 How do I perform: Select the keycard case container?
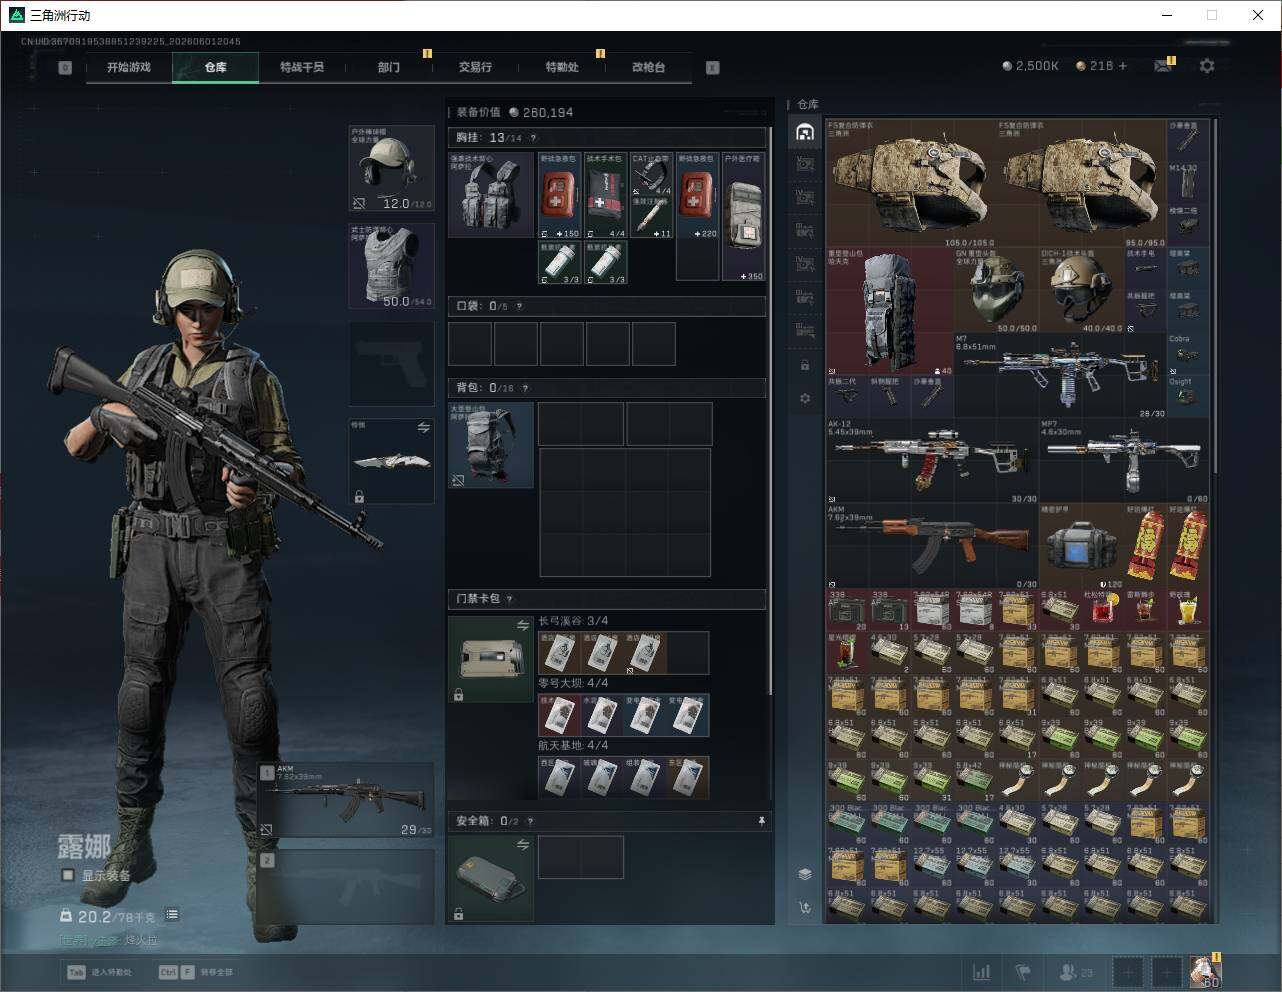(491, 659)
